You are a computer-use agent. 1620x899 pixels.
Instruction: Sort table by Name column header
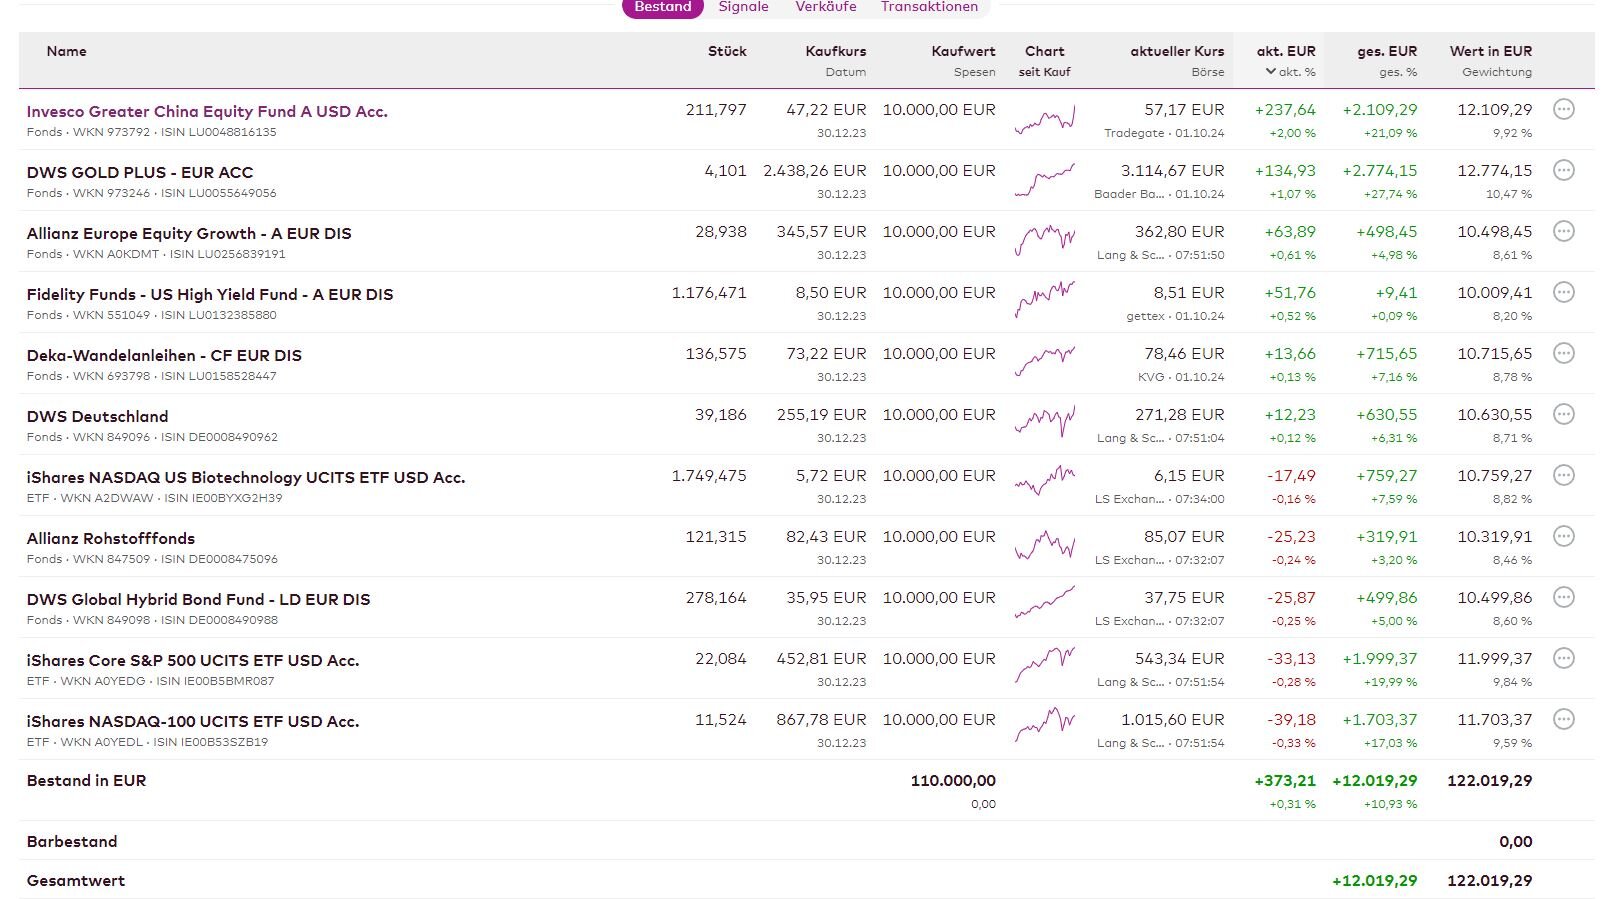(x=67, y=51)
